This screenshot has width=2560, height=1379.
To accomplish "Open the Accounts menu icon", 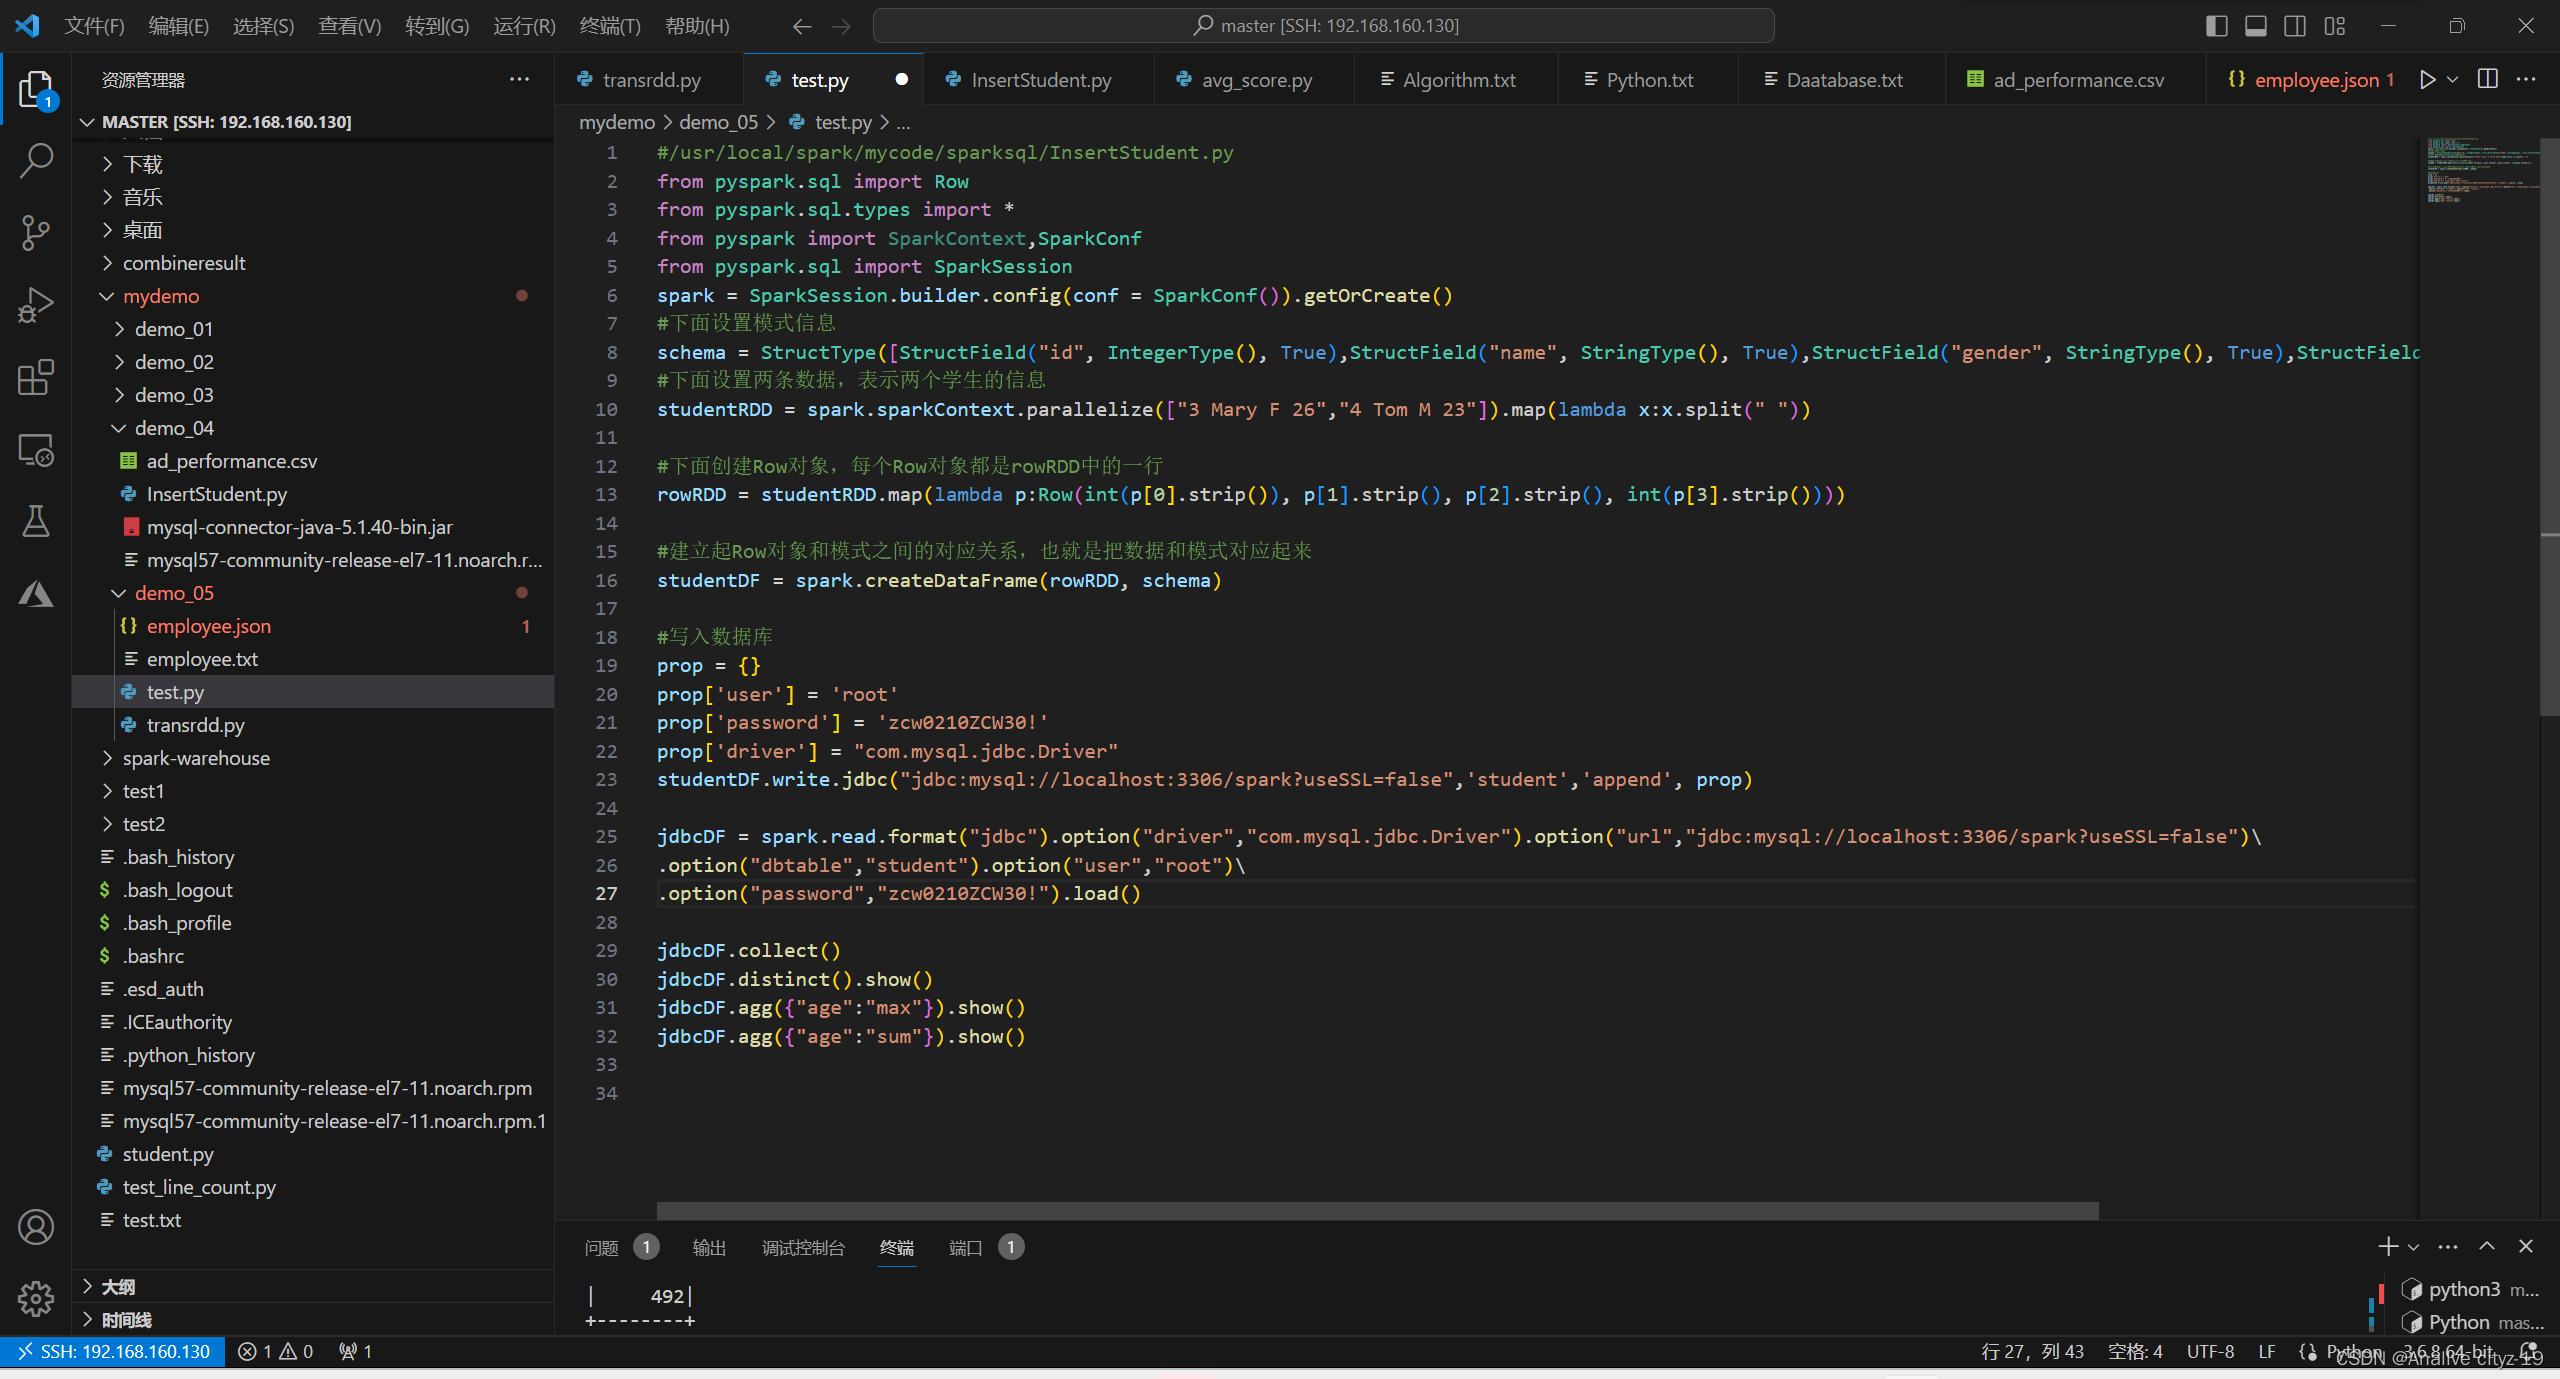I will (36, 1227).
